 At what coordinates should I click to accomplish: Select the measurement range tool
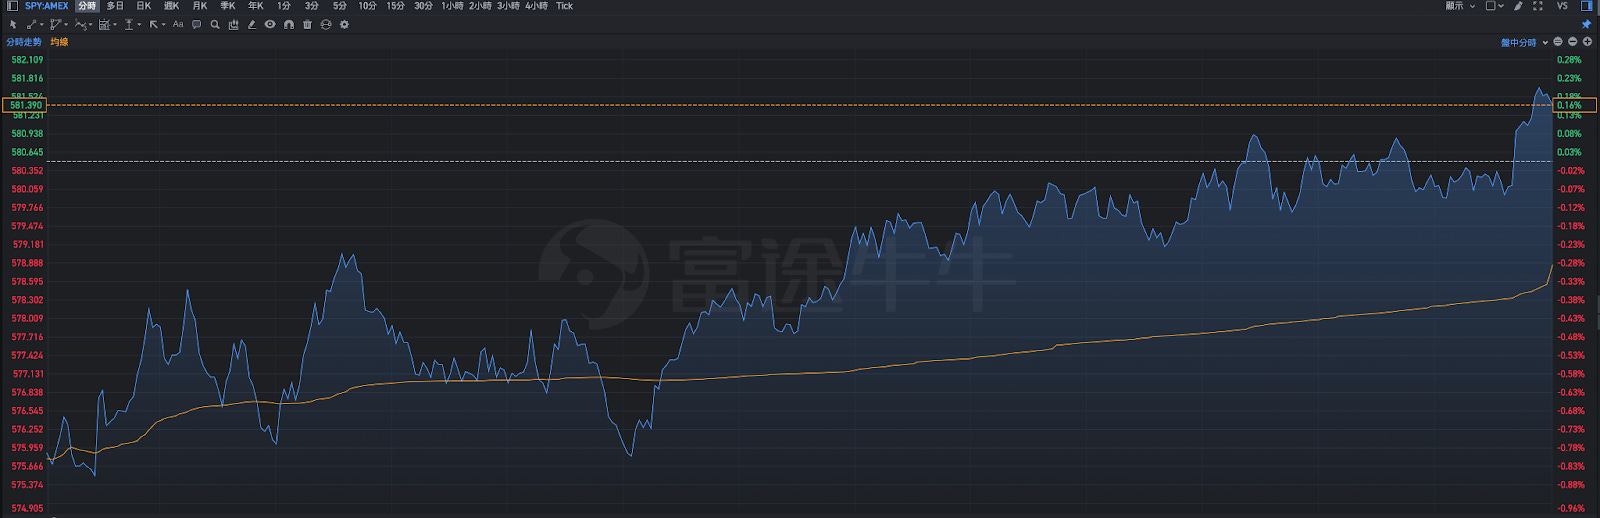click(x=104, y=24)
